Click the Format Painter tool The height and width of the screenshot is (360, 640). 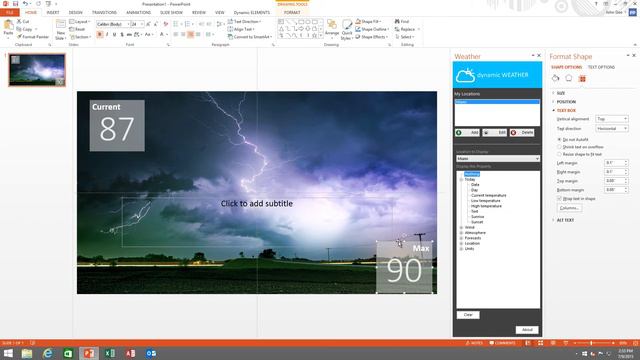33,37
